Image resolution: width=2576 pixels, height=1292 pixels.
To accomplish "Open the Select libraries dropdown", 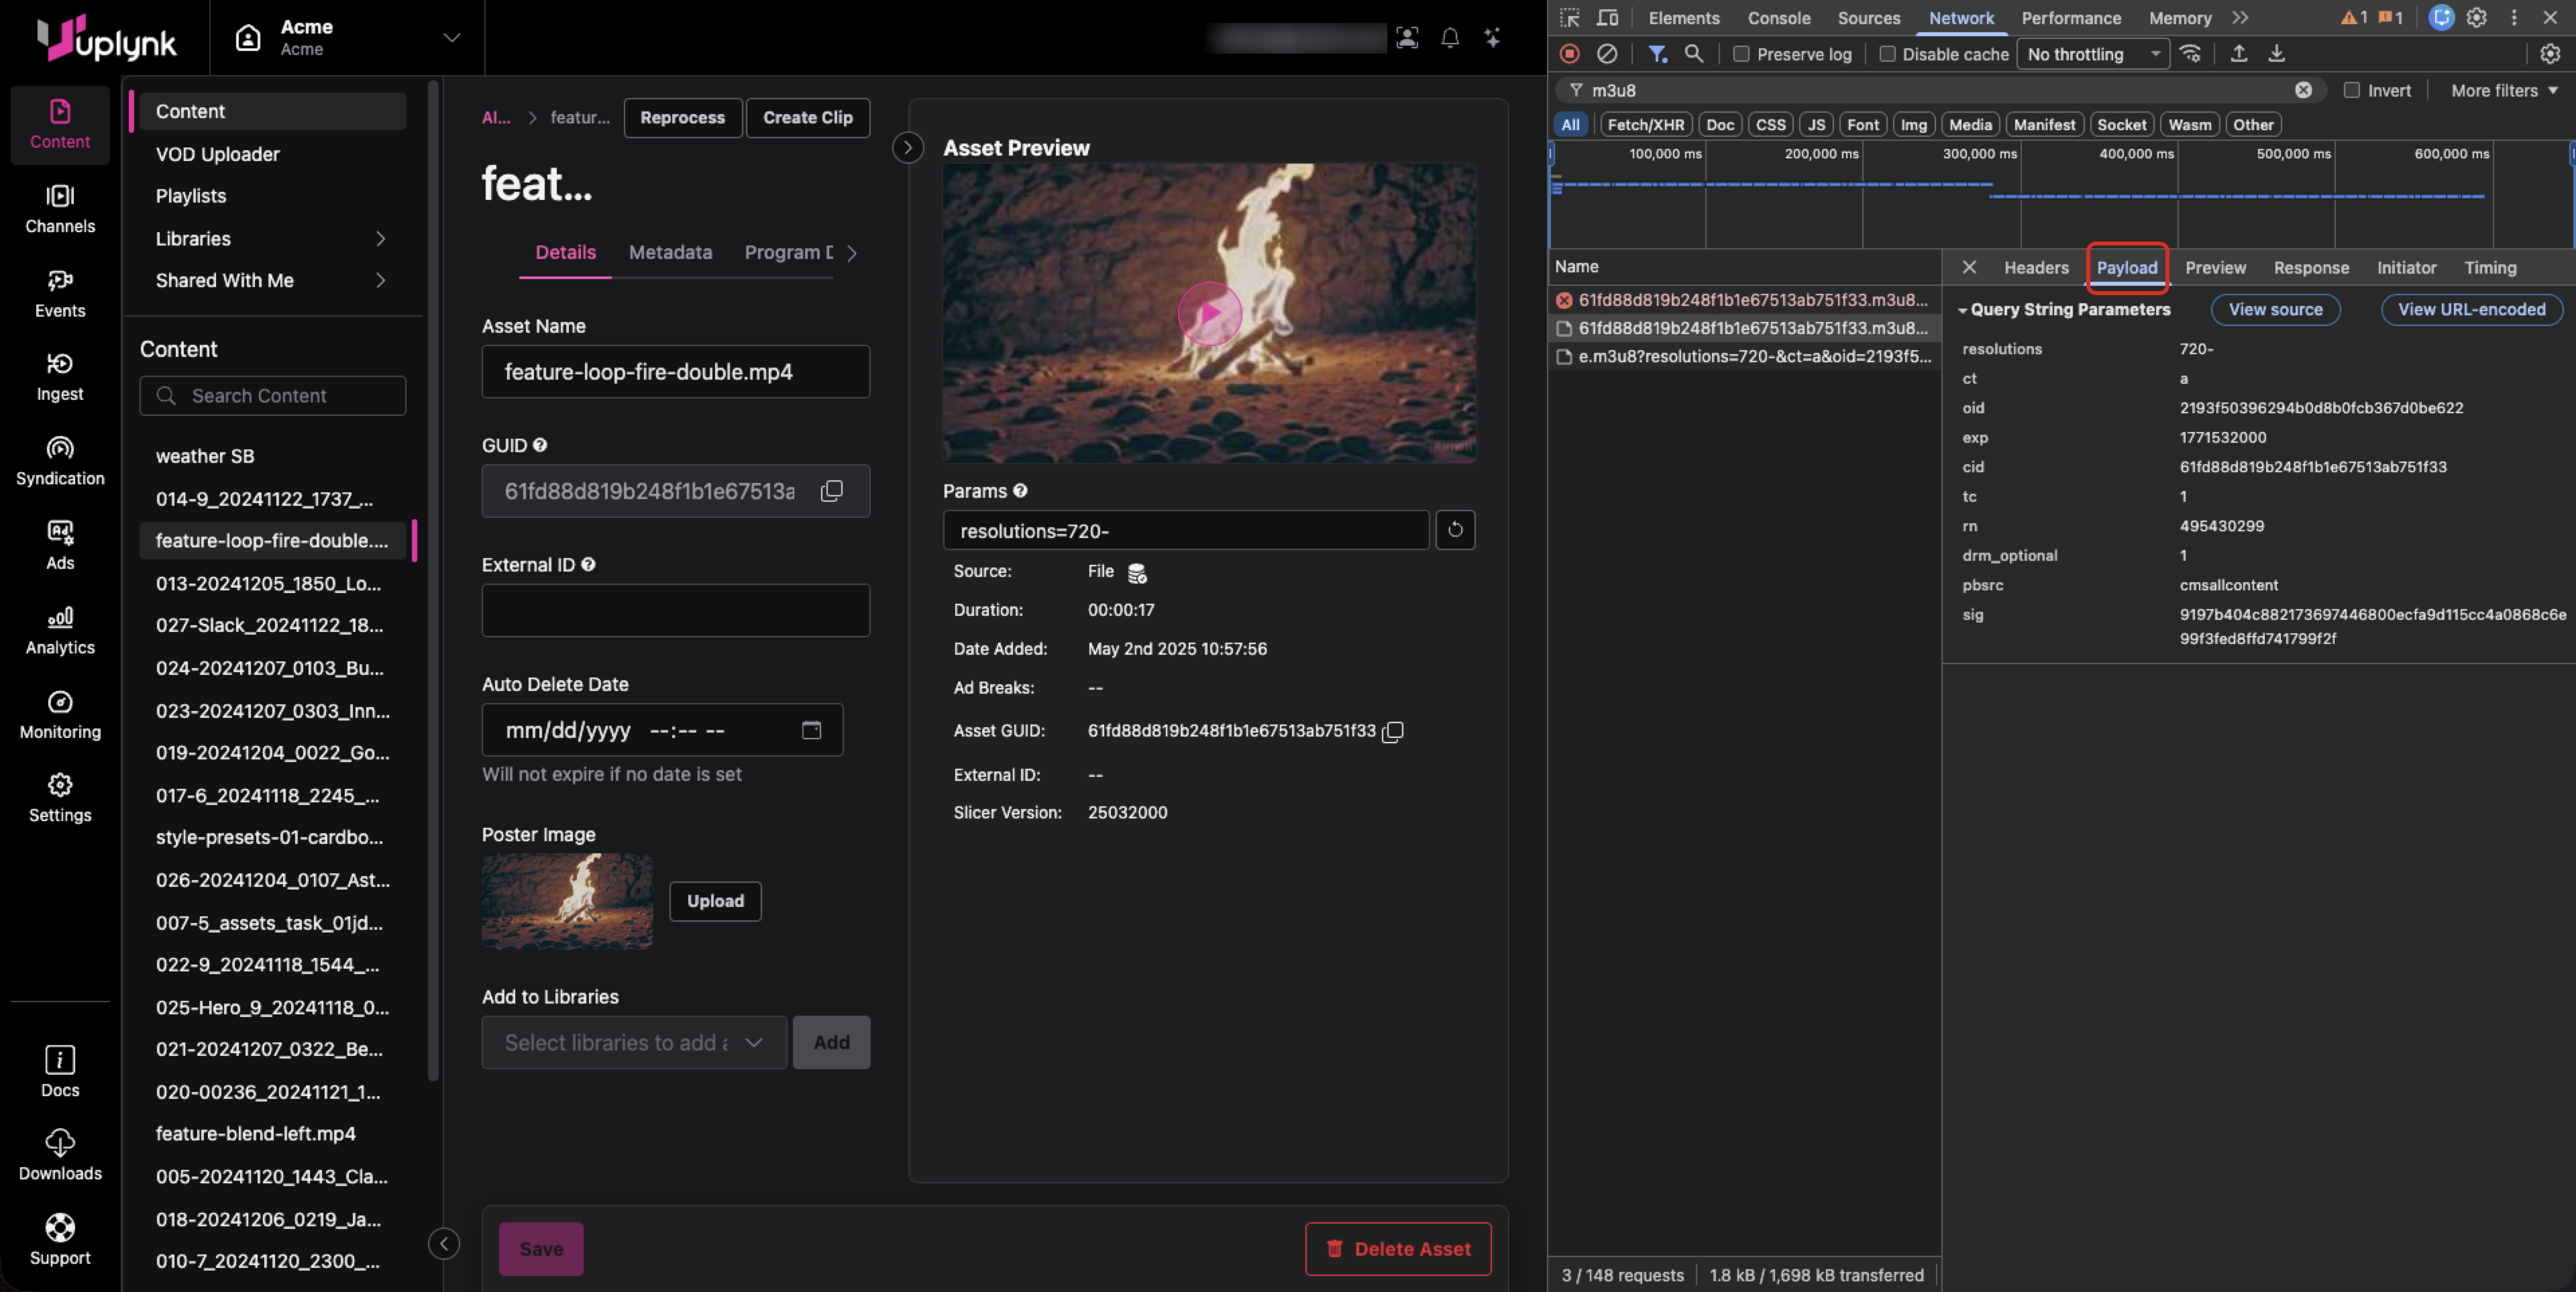I will point(634,1042).
